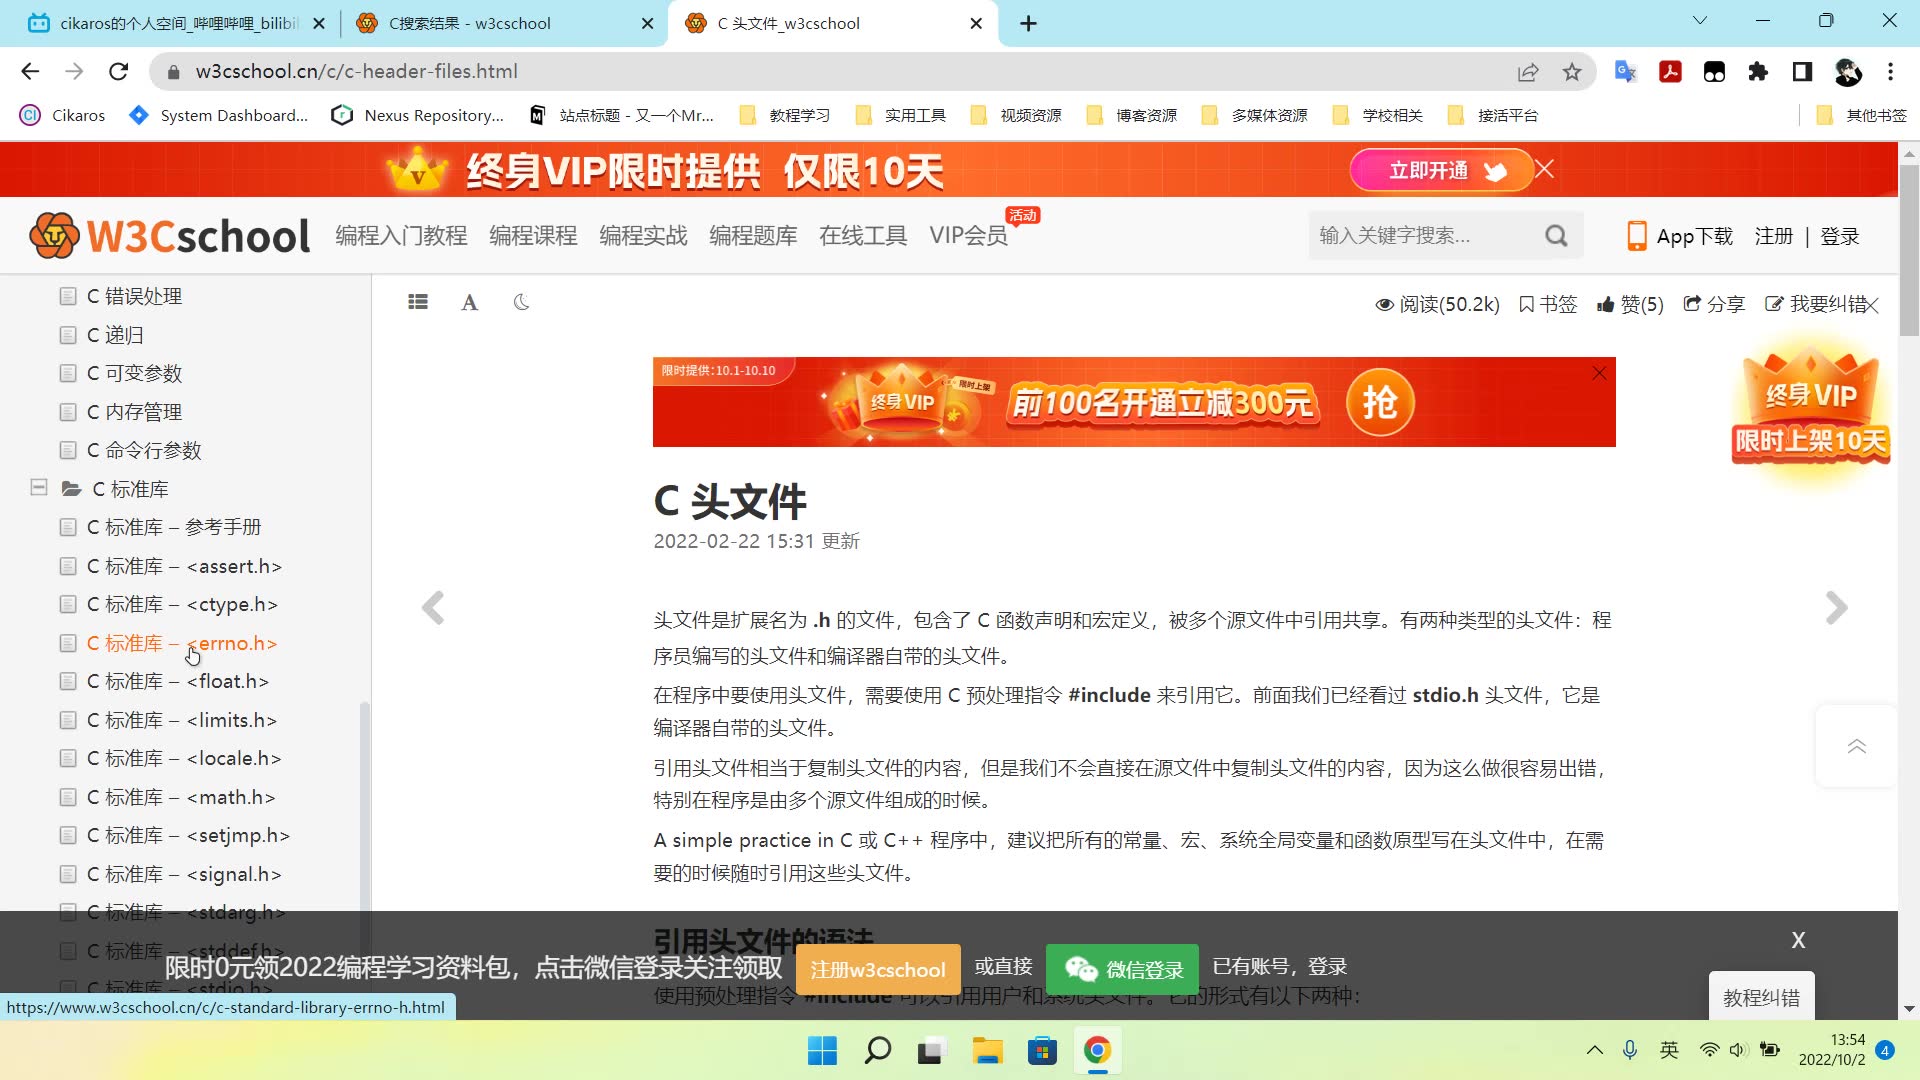Open C 错误处理 chapter
The image size is (1920, 1080).
click(x=134, y=296)
